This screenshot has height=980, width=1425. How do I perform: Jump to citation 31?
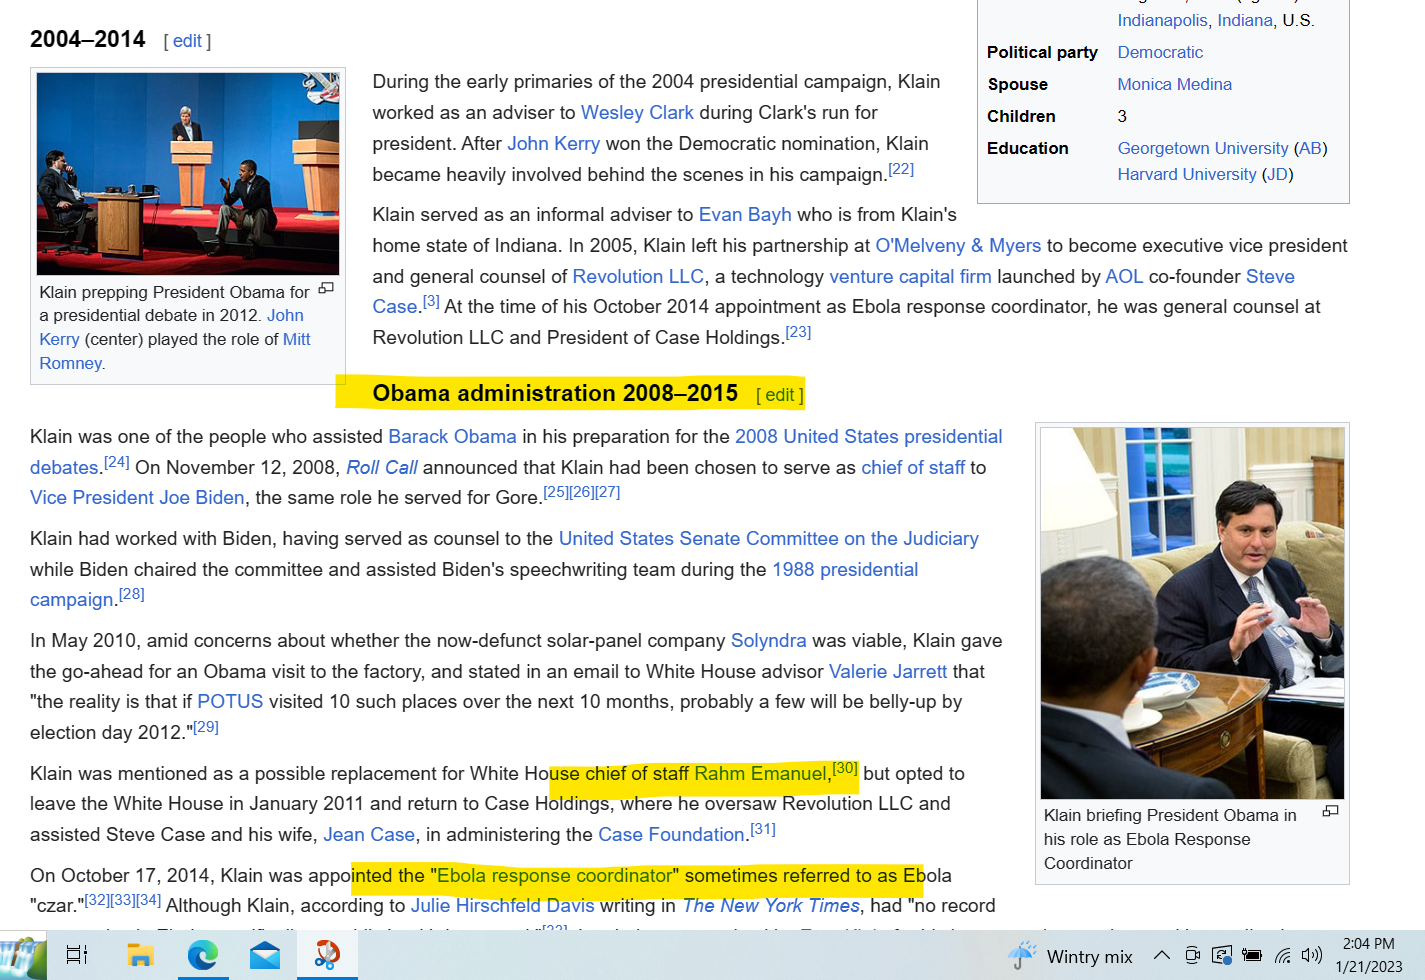tap(763, 829)
